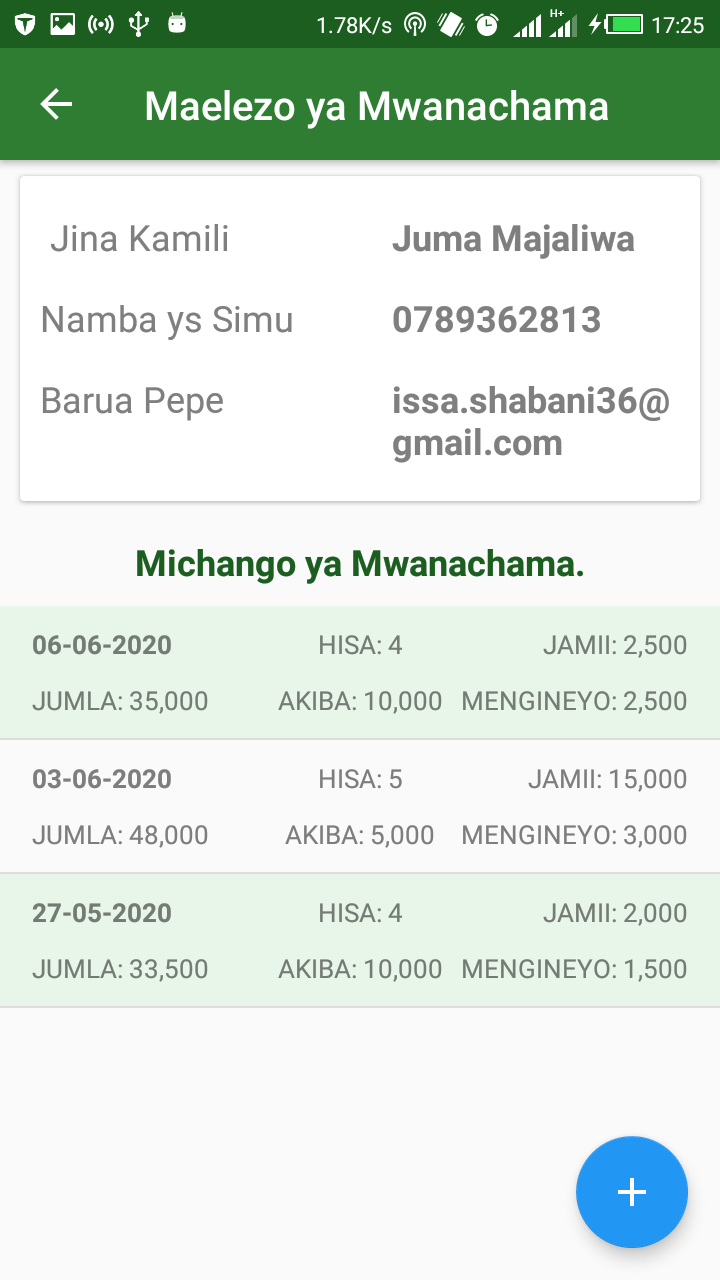This screenshot has height=1280, width=720.
Task: Open the 06-06-2020 contribution entry
Action: (x=360, y=672)
